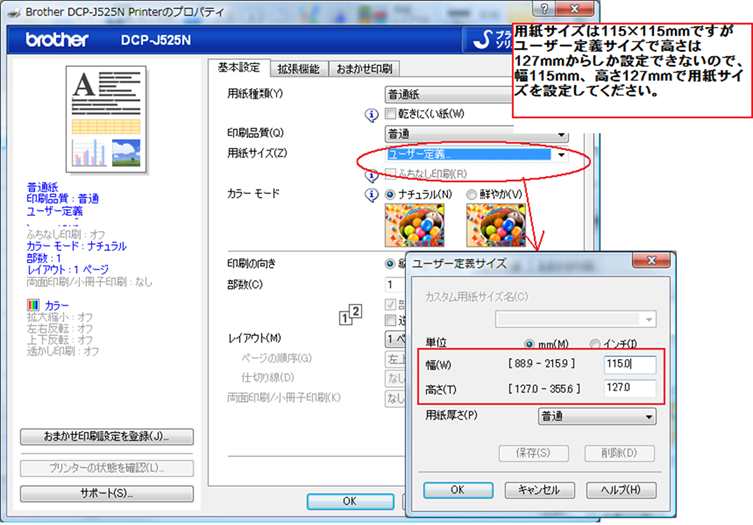753x525 pixels.
Task: Click the 高さ(T) height input field
Action: [630, 388]
